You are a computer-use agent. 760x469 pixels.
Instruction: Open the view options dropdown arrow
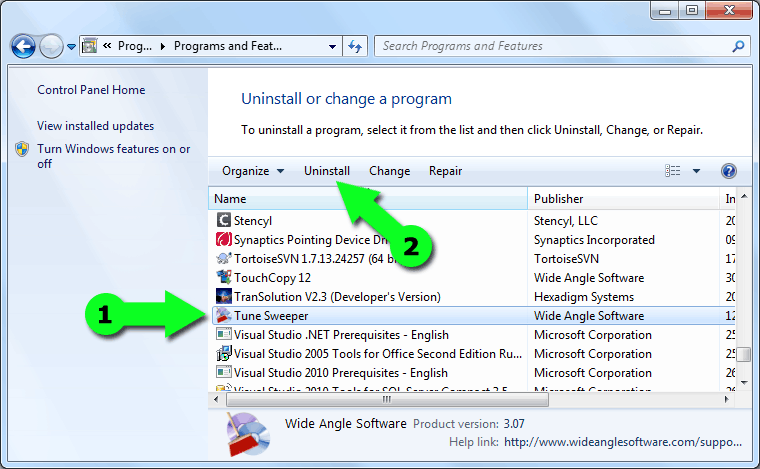pos(697,171)
